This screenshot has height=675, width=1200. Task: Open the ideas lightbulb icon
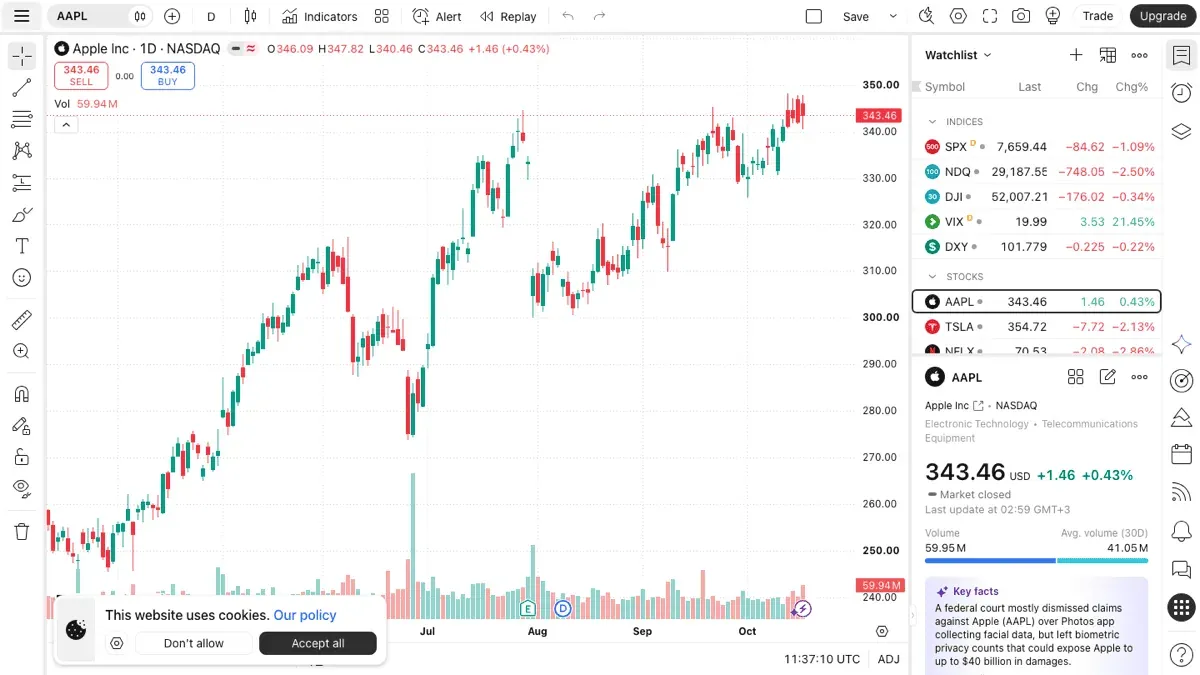pyautogui.click(x=1053, y=16)
